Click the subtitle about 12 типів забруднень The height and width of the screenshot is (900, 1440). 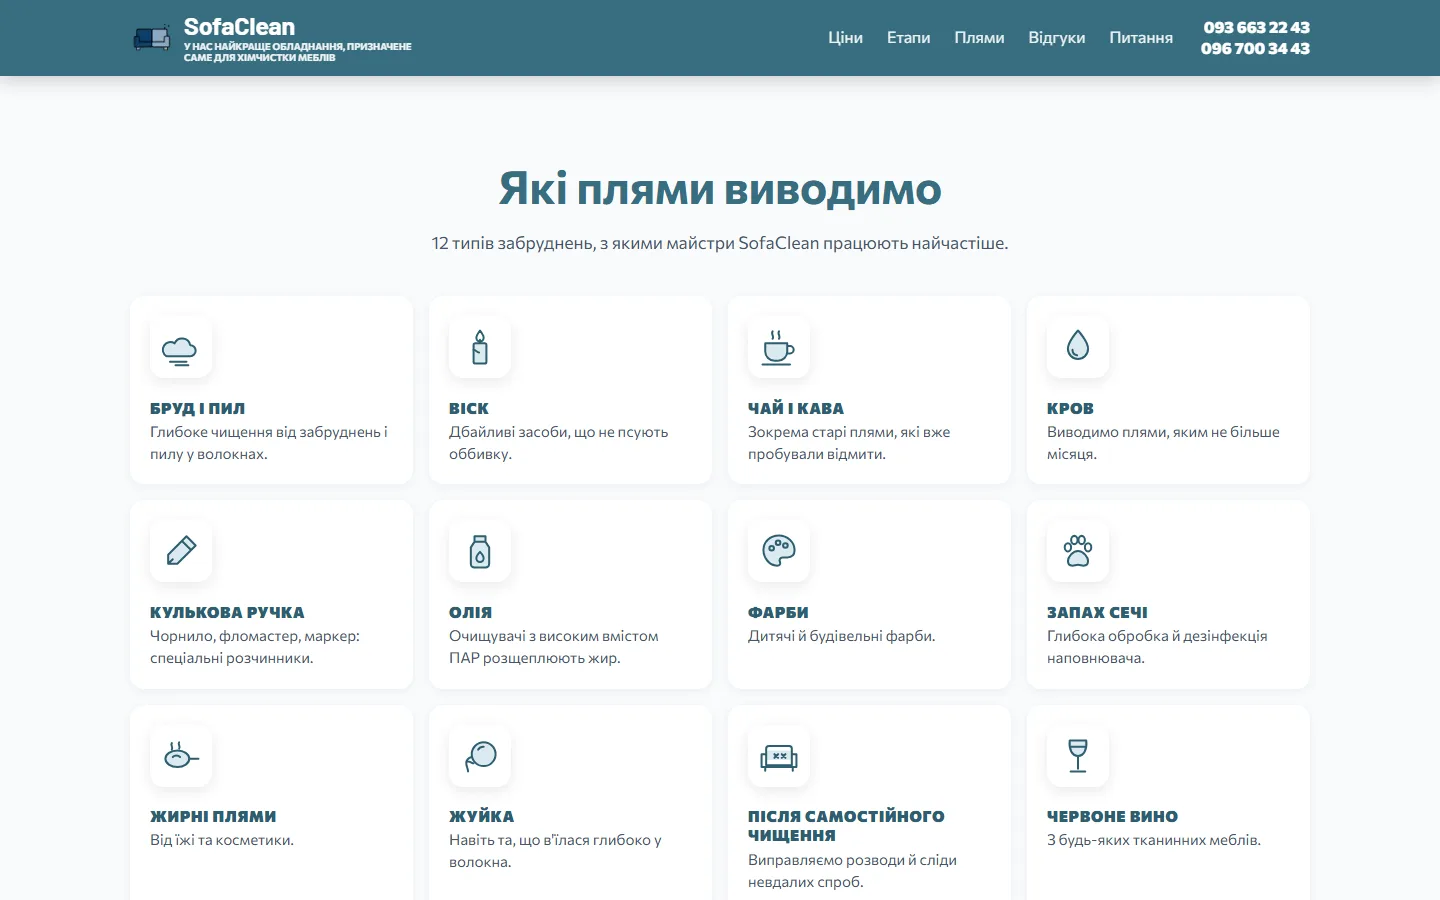[720, 243]
